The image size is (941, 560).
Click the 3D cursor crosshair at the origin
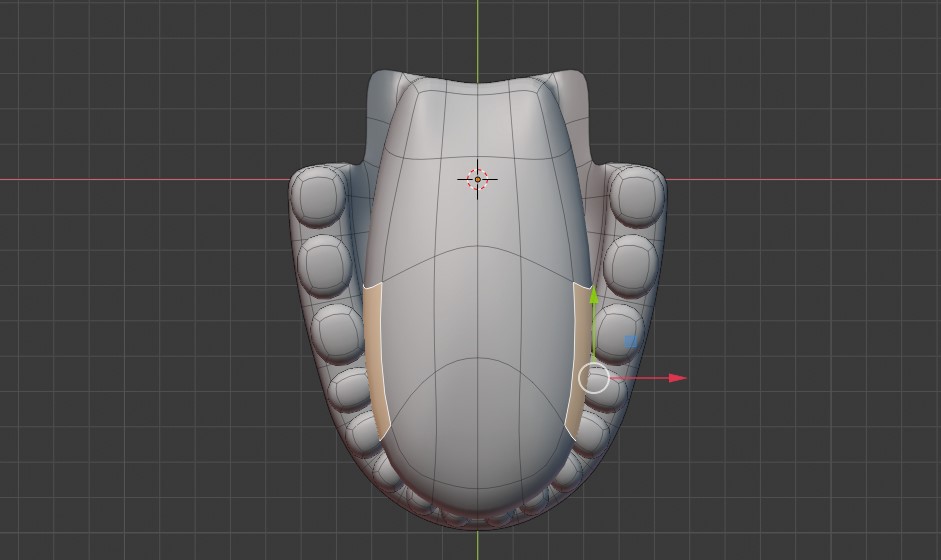478,179
